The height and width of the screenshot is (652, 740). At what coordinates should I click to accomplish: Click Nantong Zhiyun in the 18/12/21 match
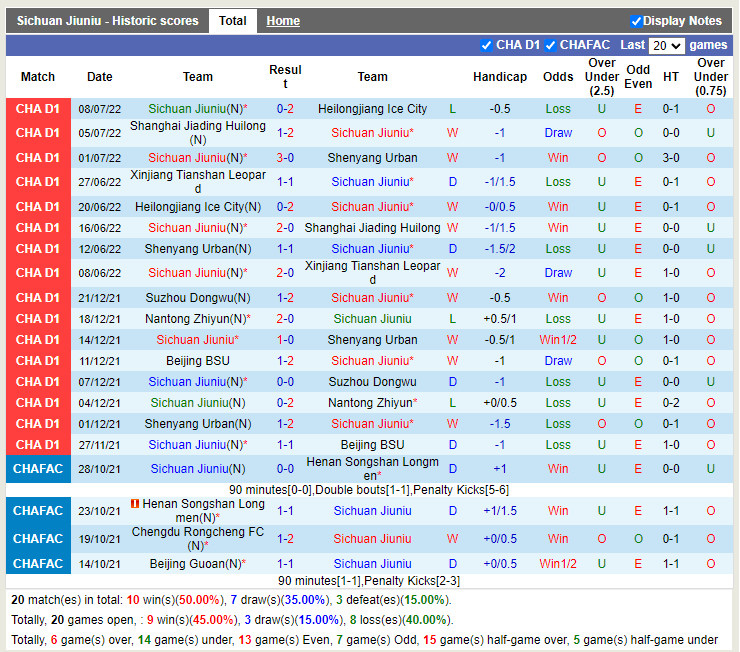195,319
